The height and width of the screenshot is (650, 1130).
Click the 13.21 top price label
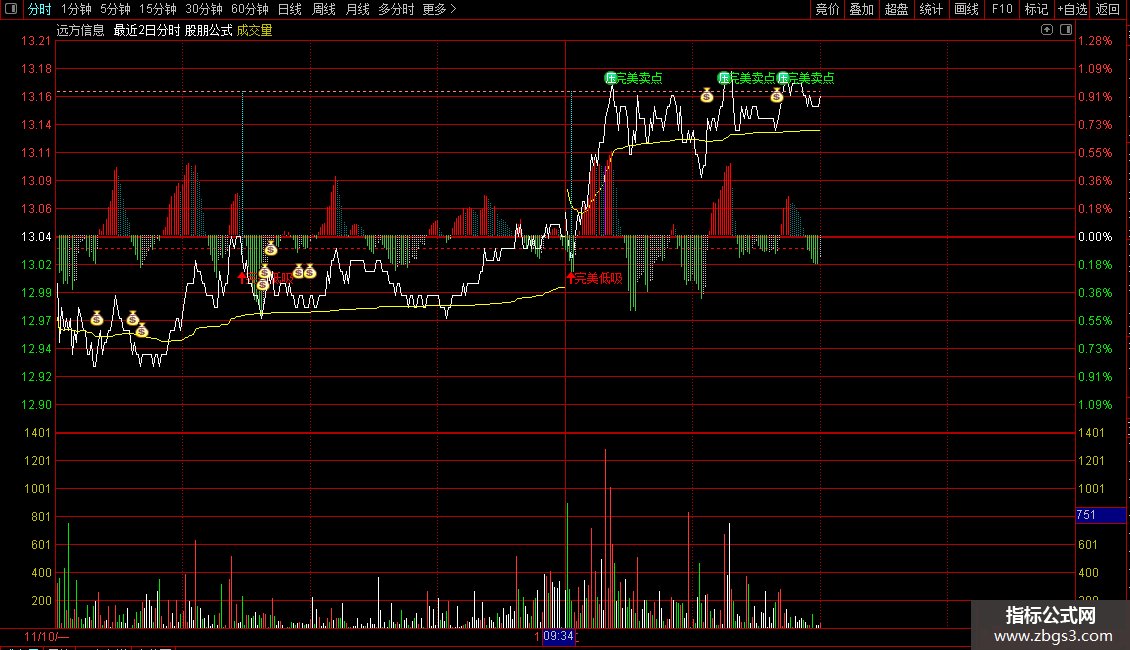click(x=36, y=41)
